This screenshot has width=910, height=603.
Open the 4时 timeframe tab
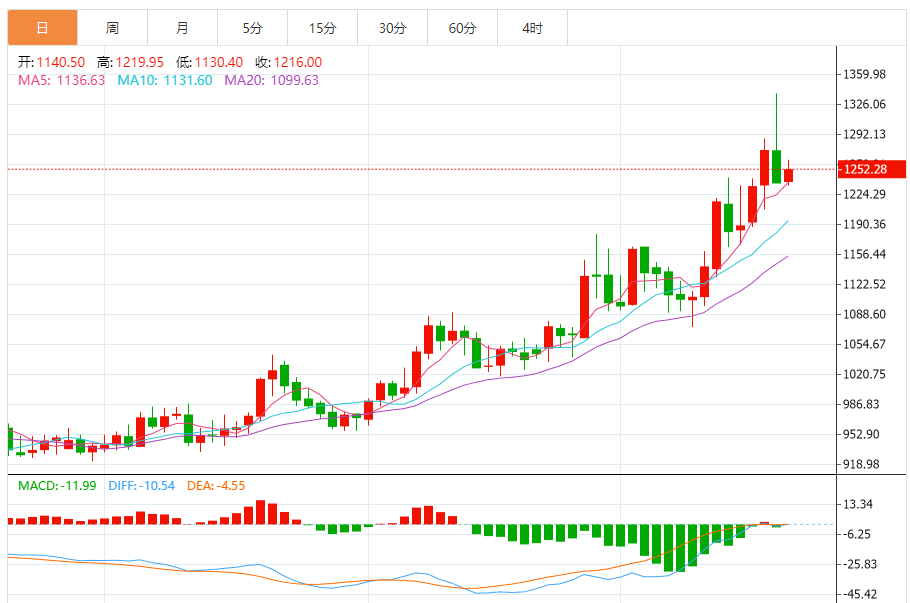tap(532, 27)
